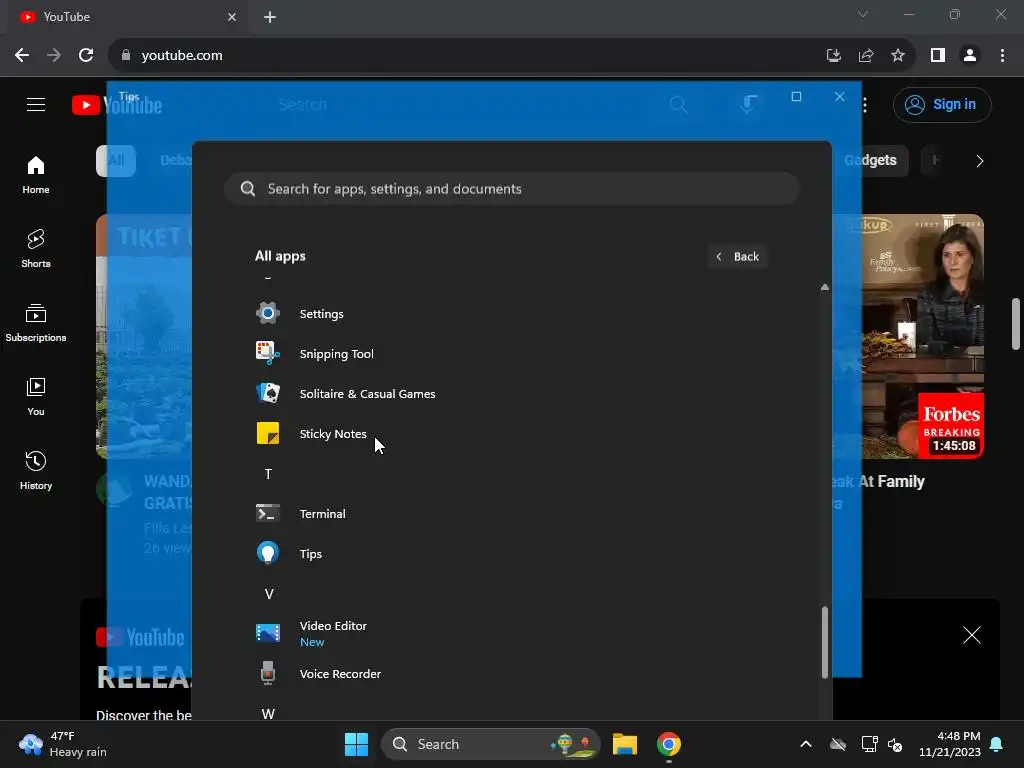Select the All filter chip on YouTube
This screenshot has height=768, width=1024.
click(116, 161)
